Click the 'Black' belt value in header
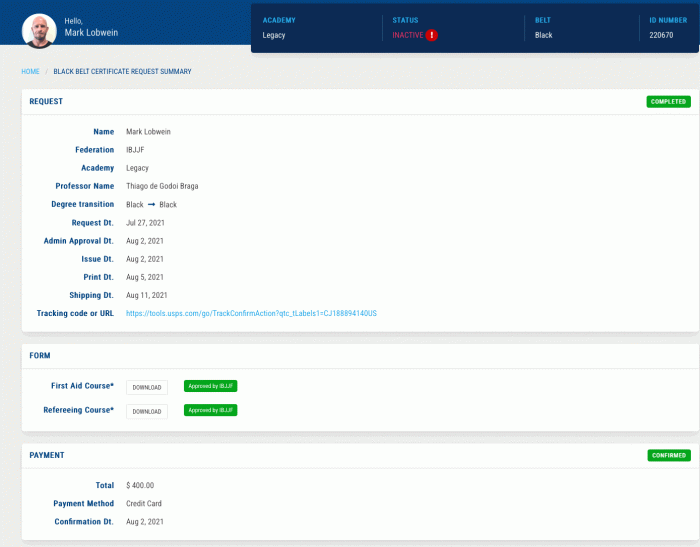The image size is (700, 547). point(544,35)
